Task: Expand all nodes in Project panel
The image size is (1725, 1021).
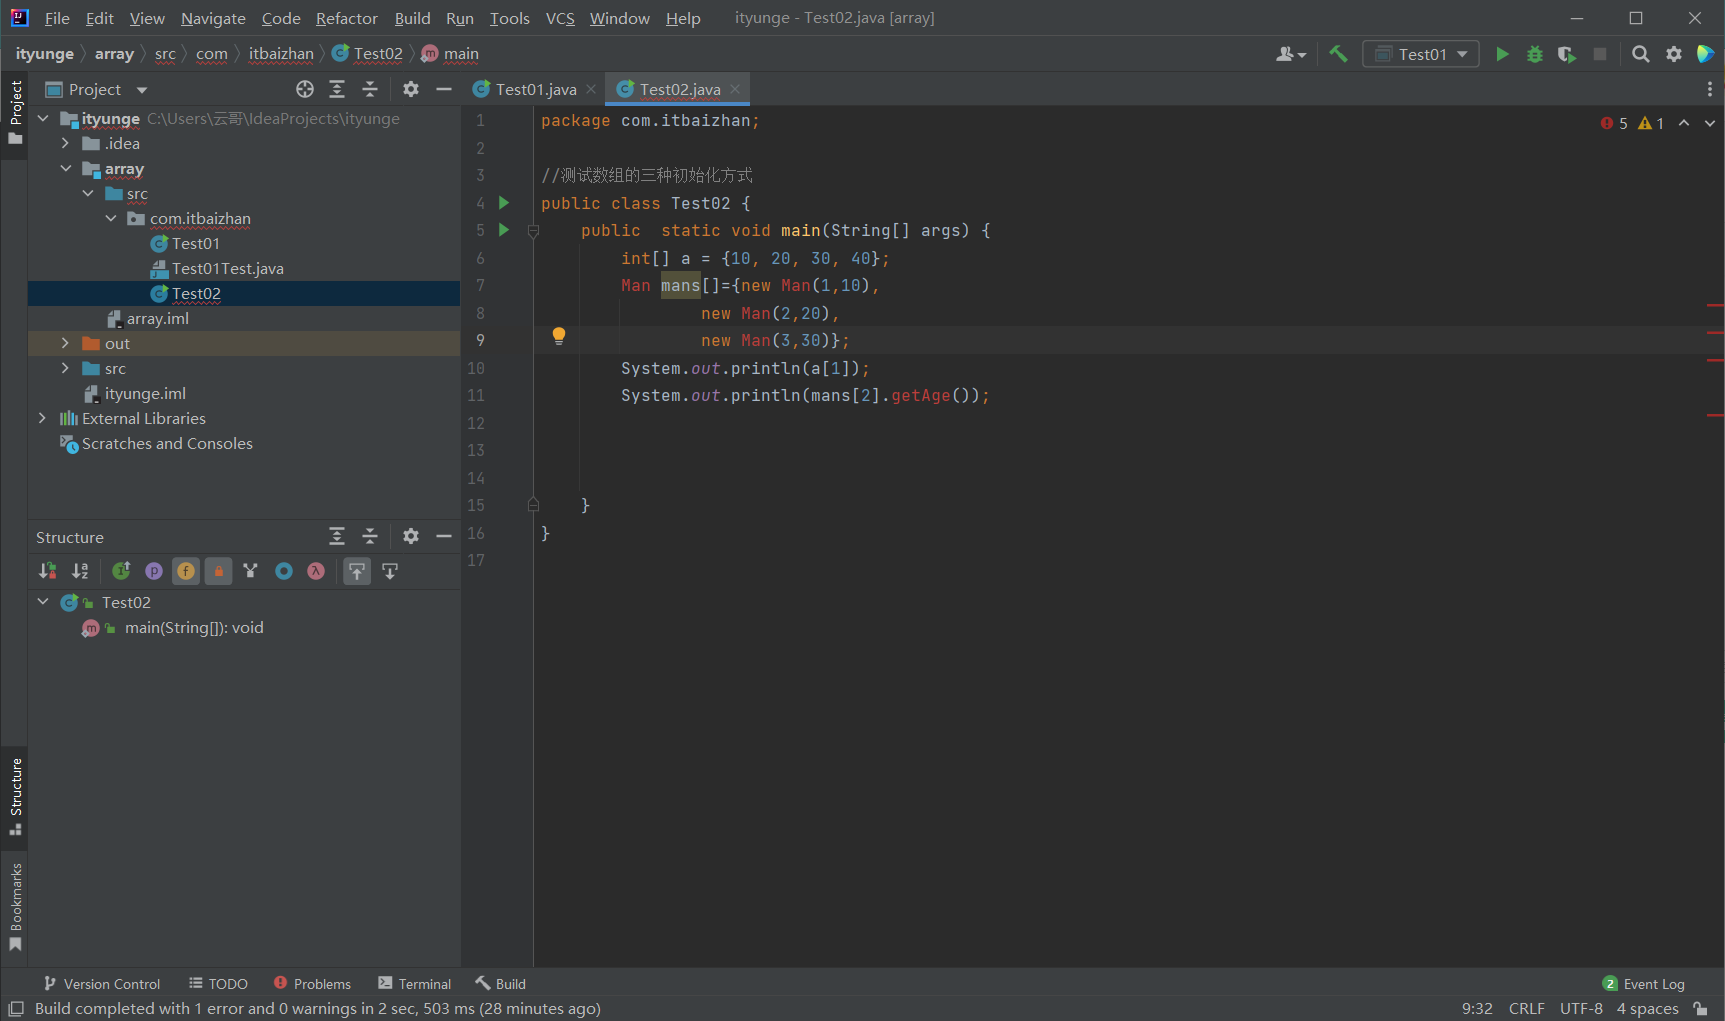Action: click(x=337, y=89)
